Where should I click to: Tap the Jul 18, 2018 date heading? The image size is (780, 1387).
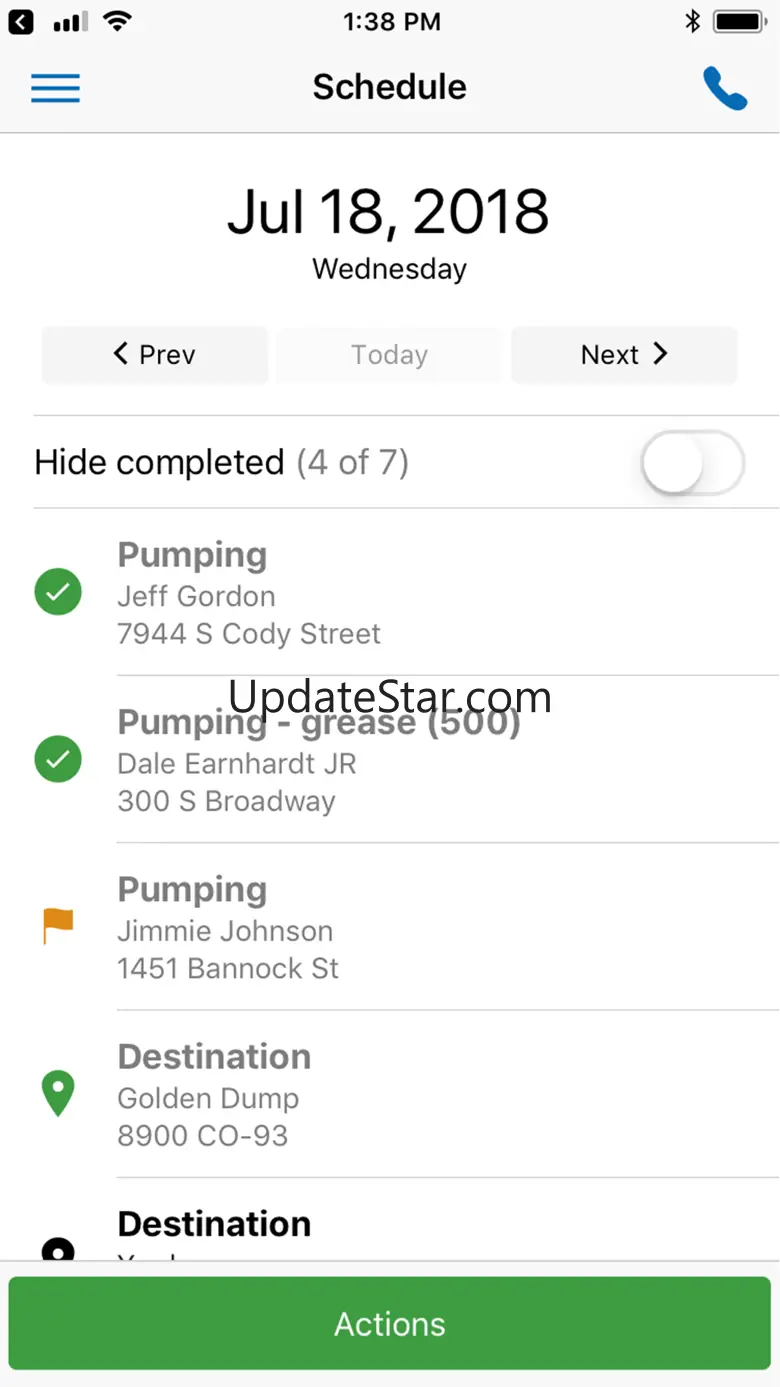tap(389, 212)
